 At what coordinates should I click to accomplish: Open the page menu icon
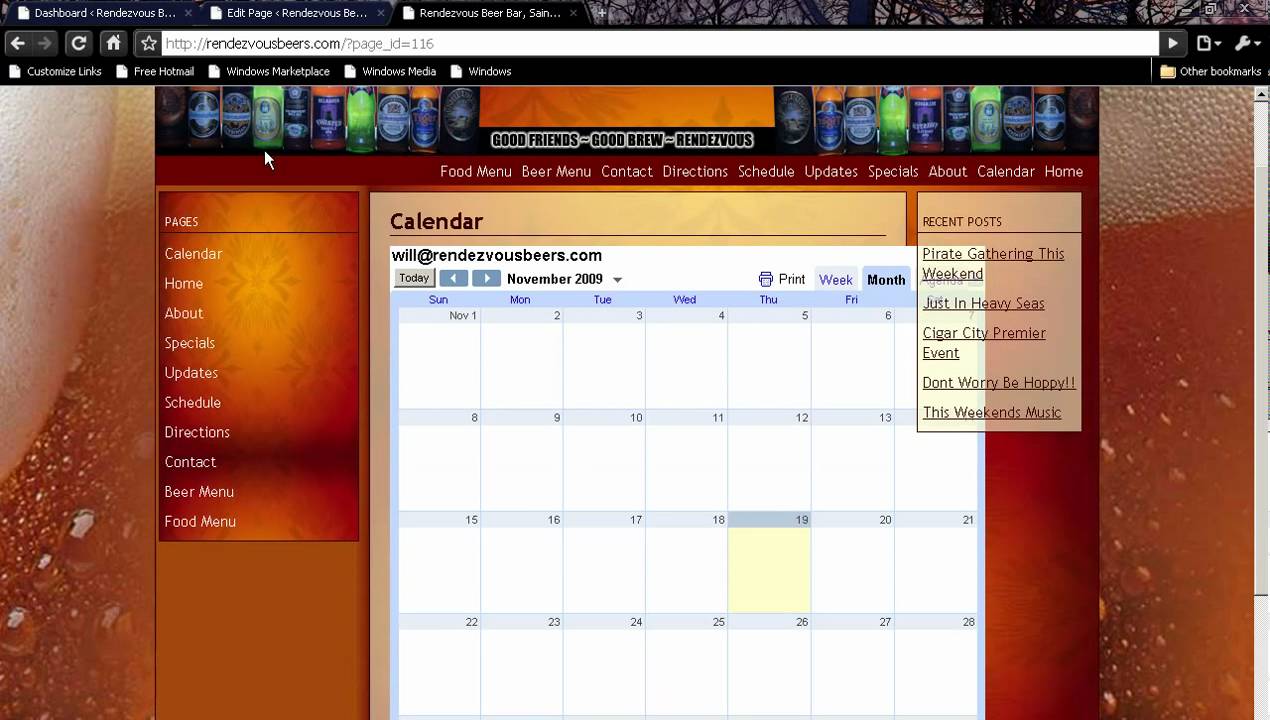(1208, 43)
